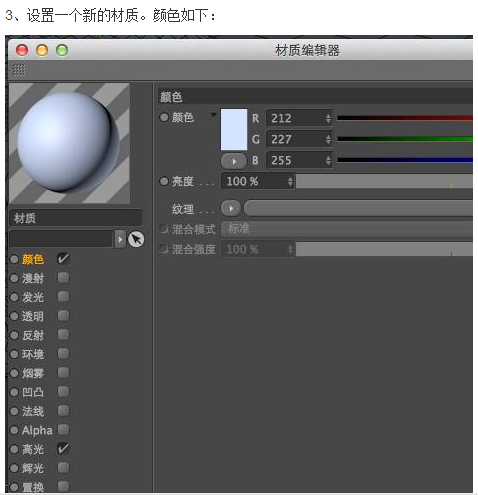Open the material name arrow button
Screen dimensions: 478x495
point(120,239)
